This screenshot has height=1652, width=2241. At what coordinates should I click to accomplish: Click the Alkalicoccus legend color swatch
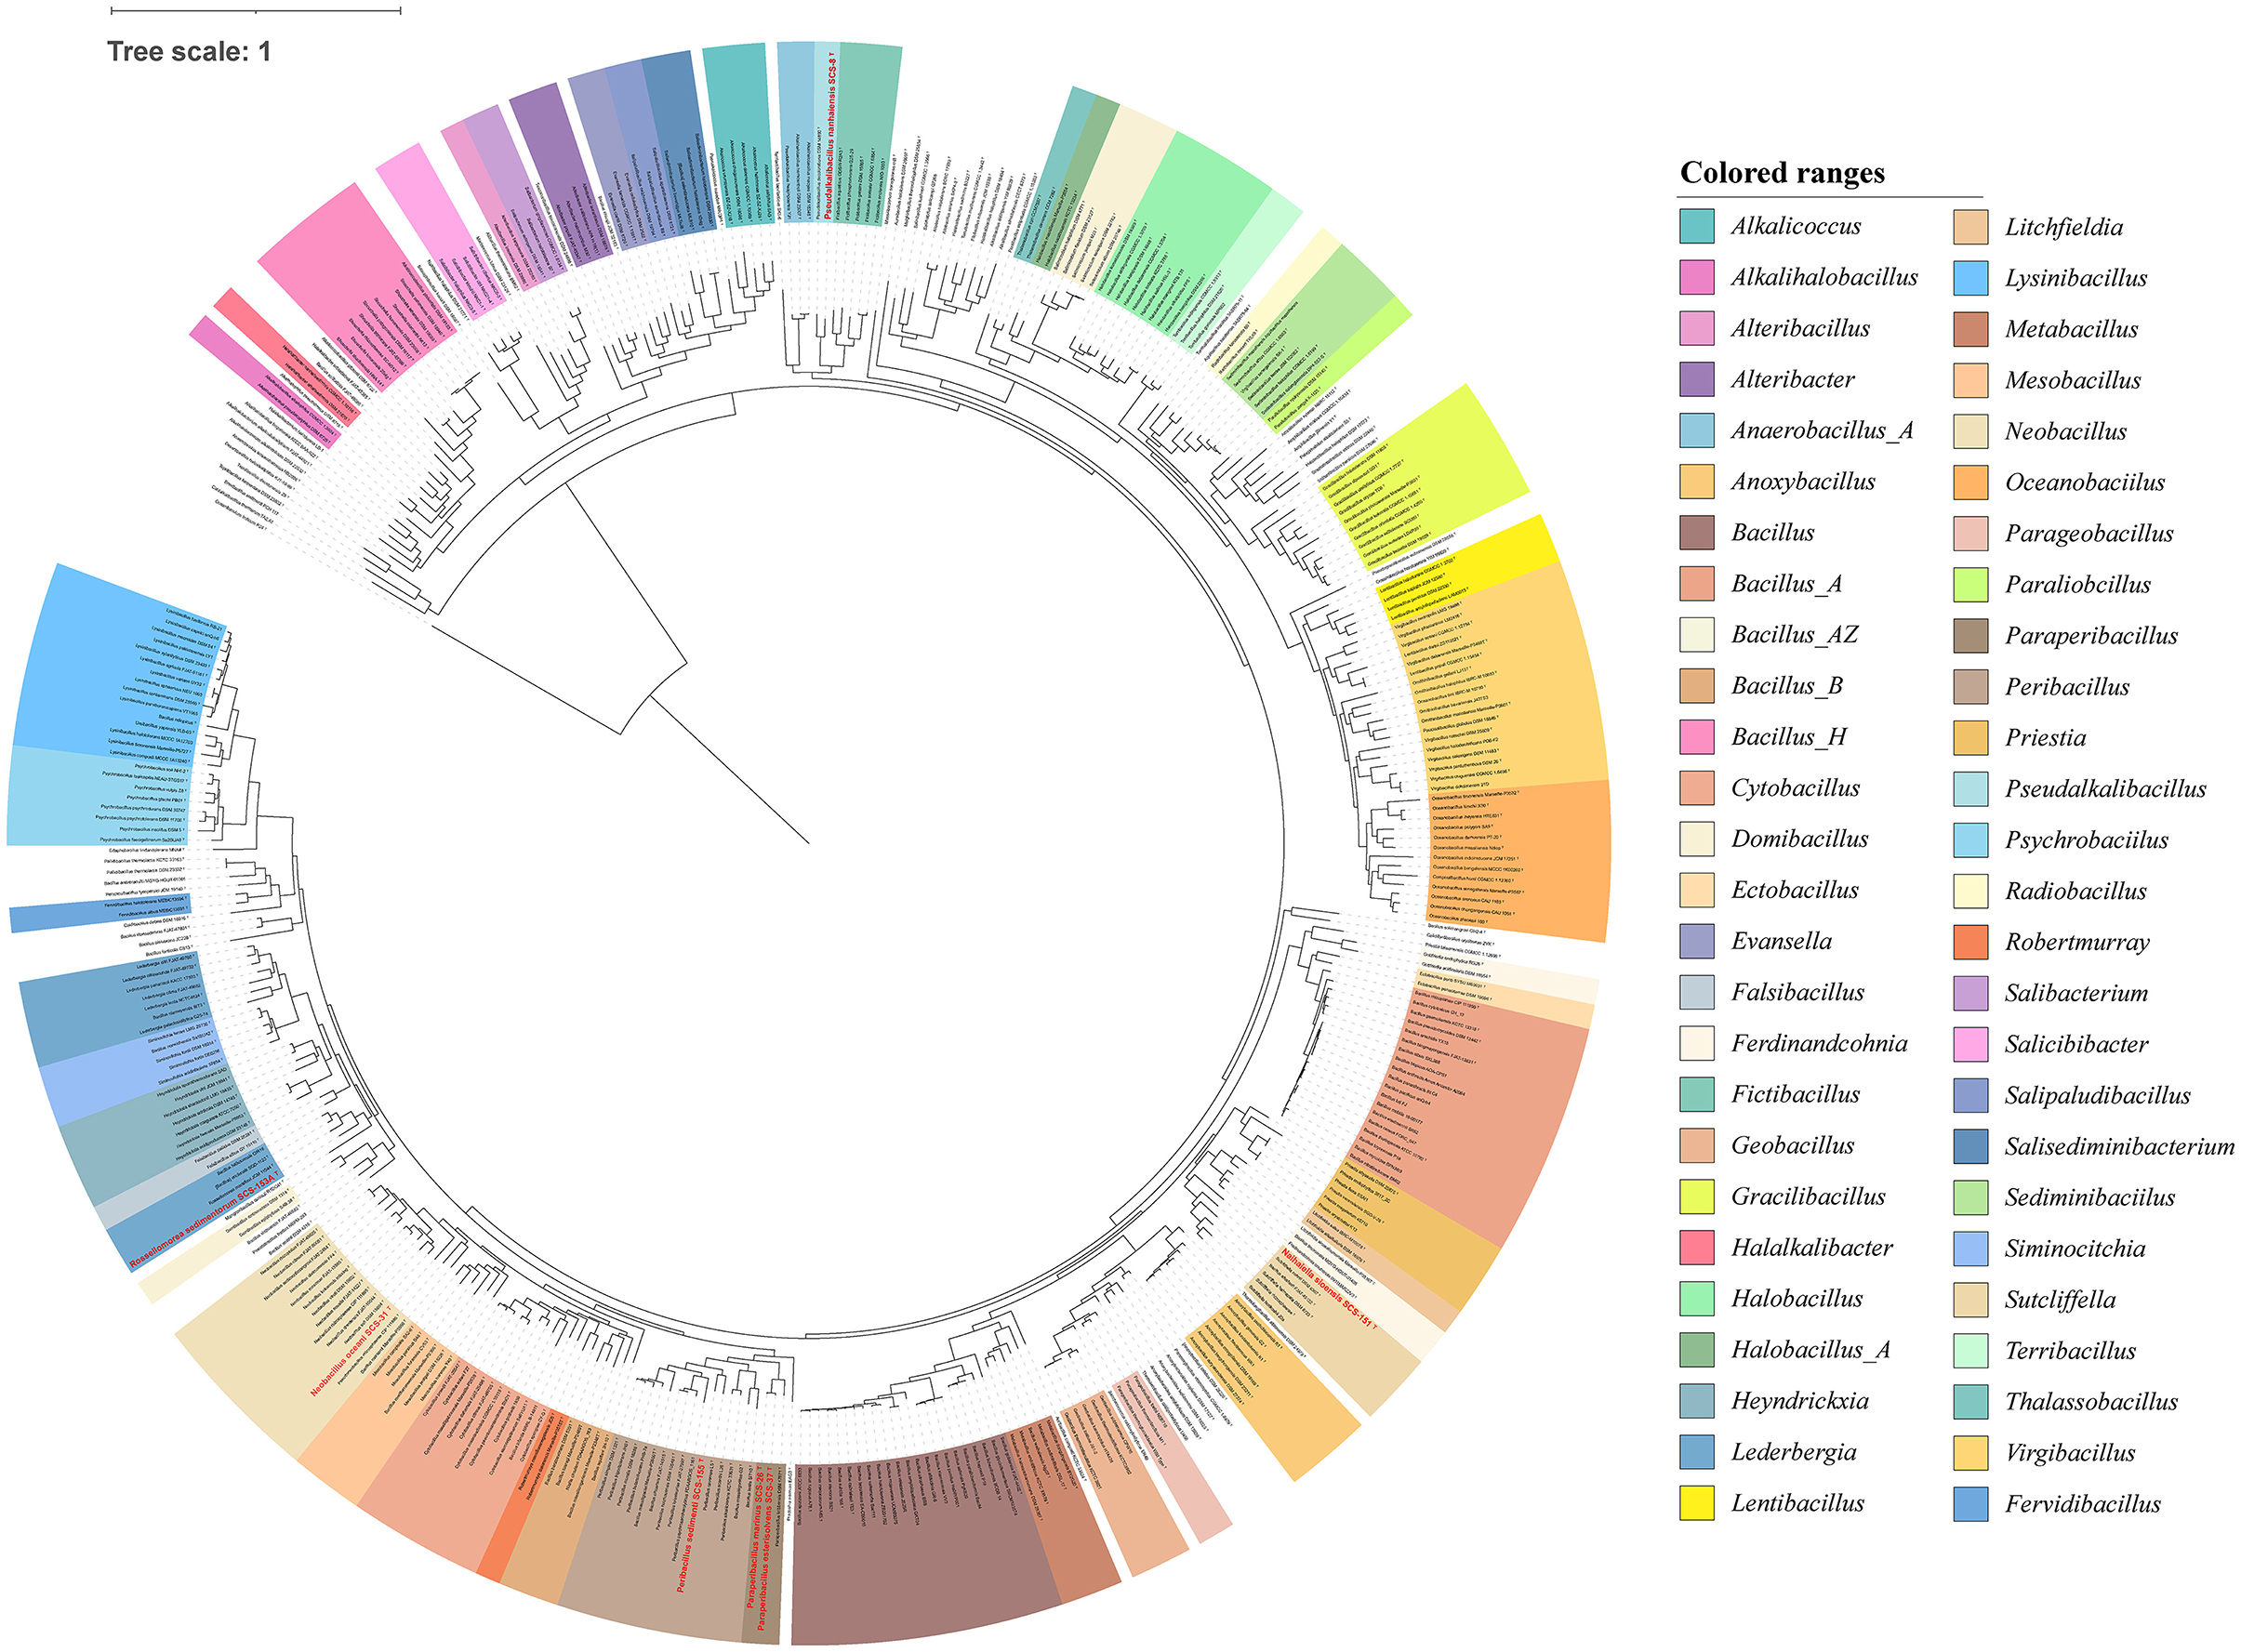(x=1696, y=226)
